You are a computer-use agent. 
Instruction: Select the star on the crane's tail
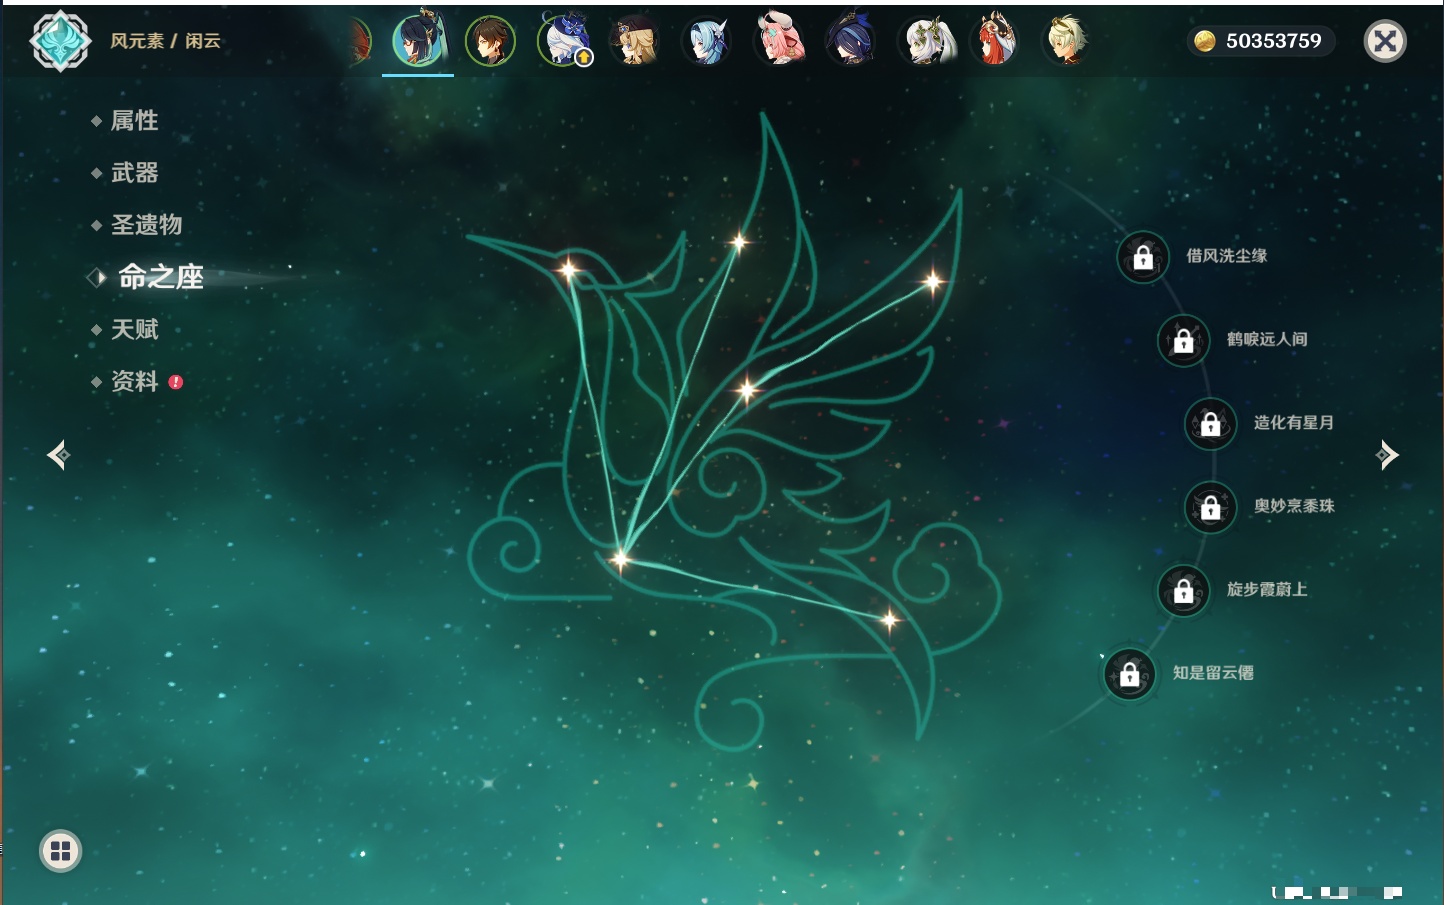coord(889,620)
